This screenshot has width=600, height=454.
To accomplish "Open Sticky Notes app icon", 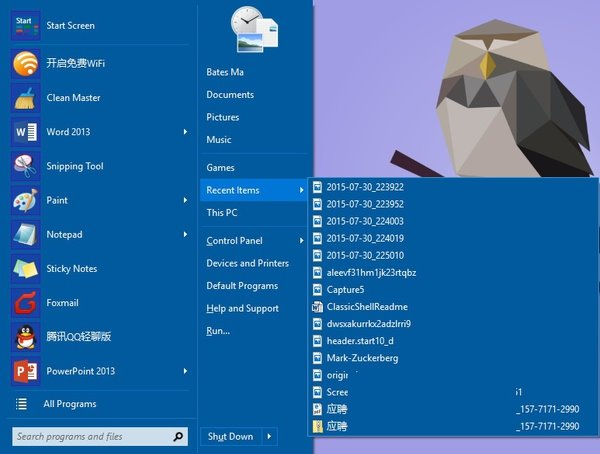I will tap(25, 269).
